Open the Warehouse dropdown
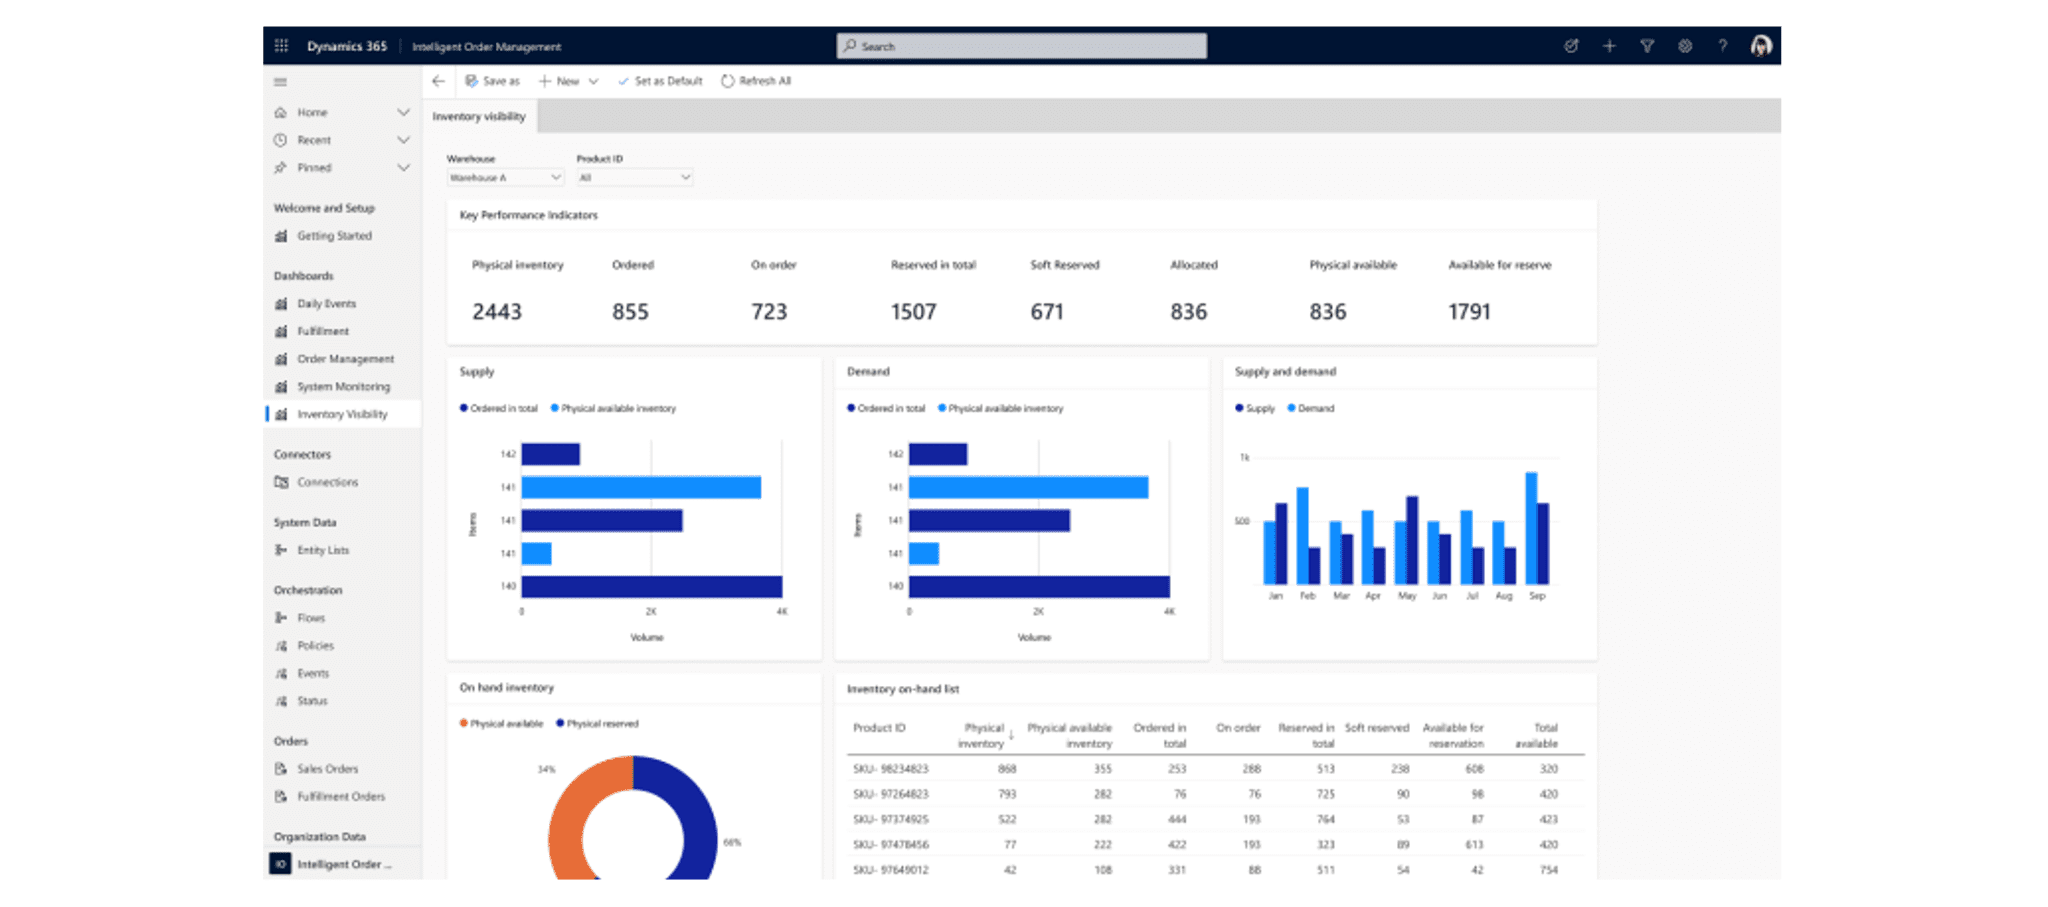 (505, 178)
